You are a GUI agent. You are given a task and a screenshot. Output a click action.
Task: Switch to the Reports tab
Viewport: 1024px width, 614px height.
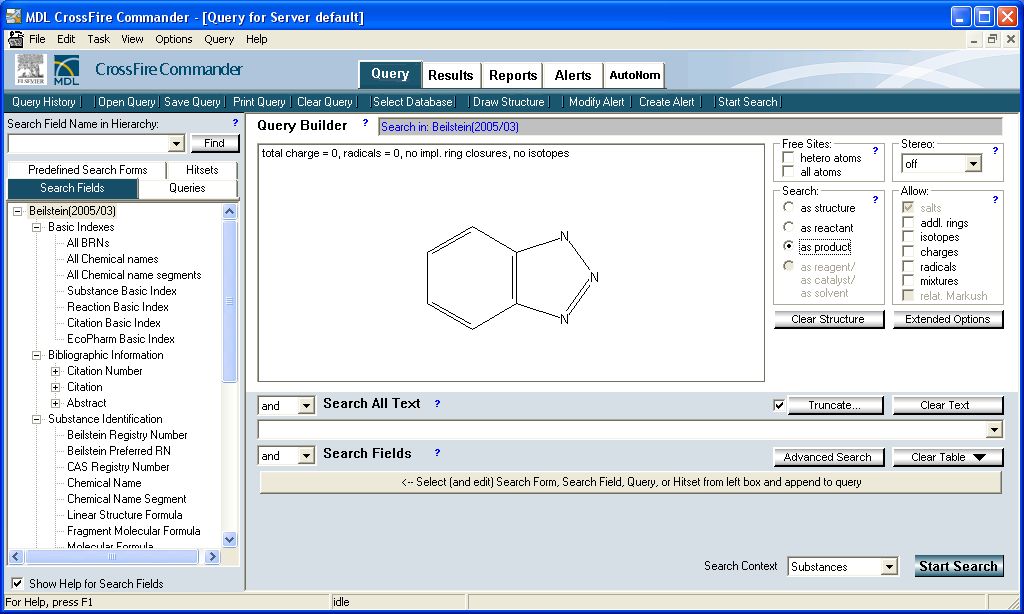point(513,75)
